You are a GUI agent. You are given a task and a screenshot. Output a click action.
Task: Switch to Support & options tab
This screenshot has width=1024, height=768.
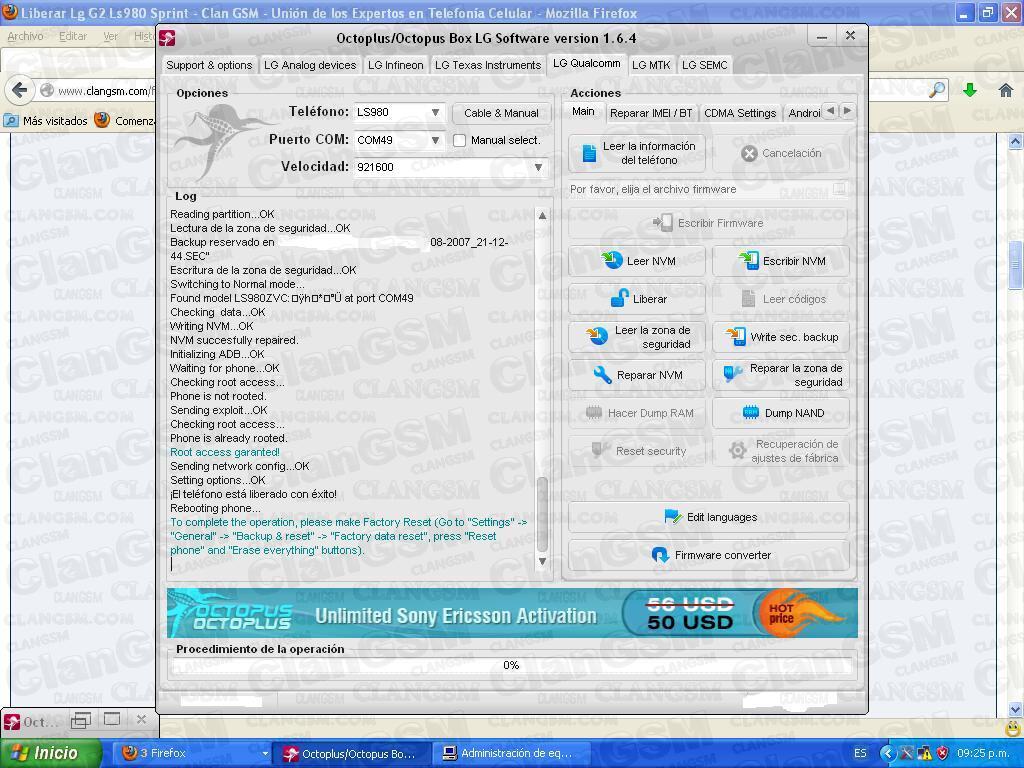(x=209, y=65)
